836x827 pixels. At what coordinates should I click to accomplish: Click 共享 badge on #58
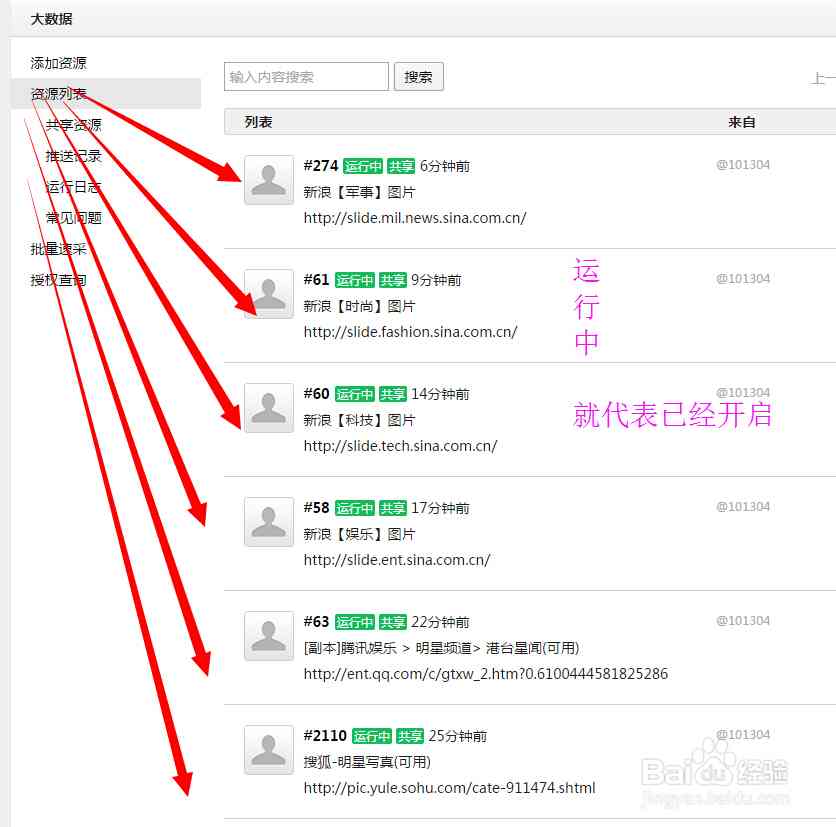tap(392, 509)
